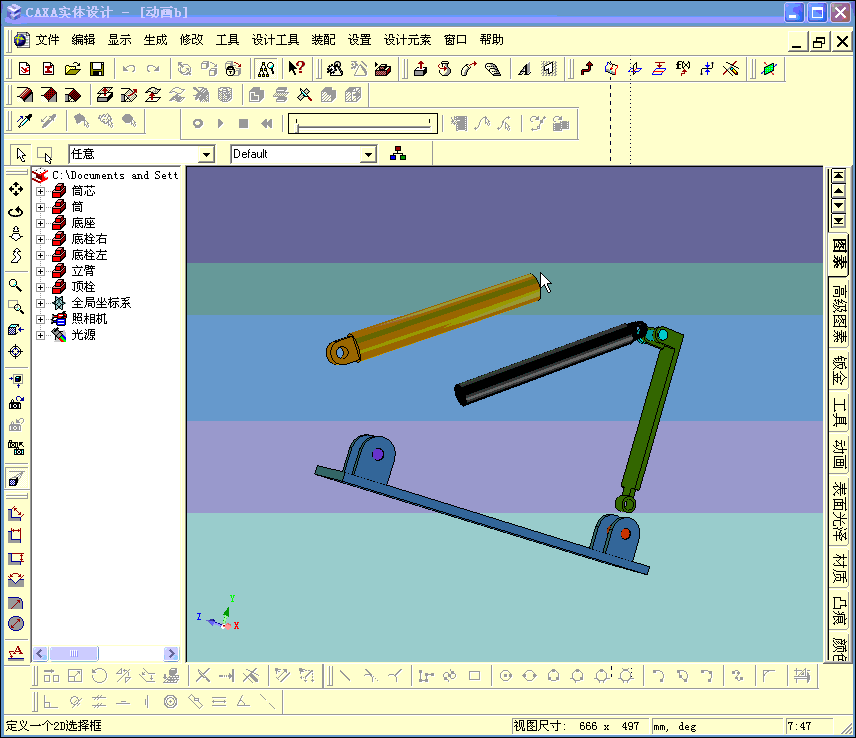Switch to the 表面光泽 catalog tab

click(839, 511)
